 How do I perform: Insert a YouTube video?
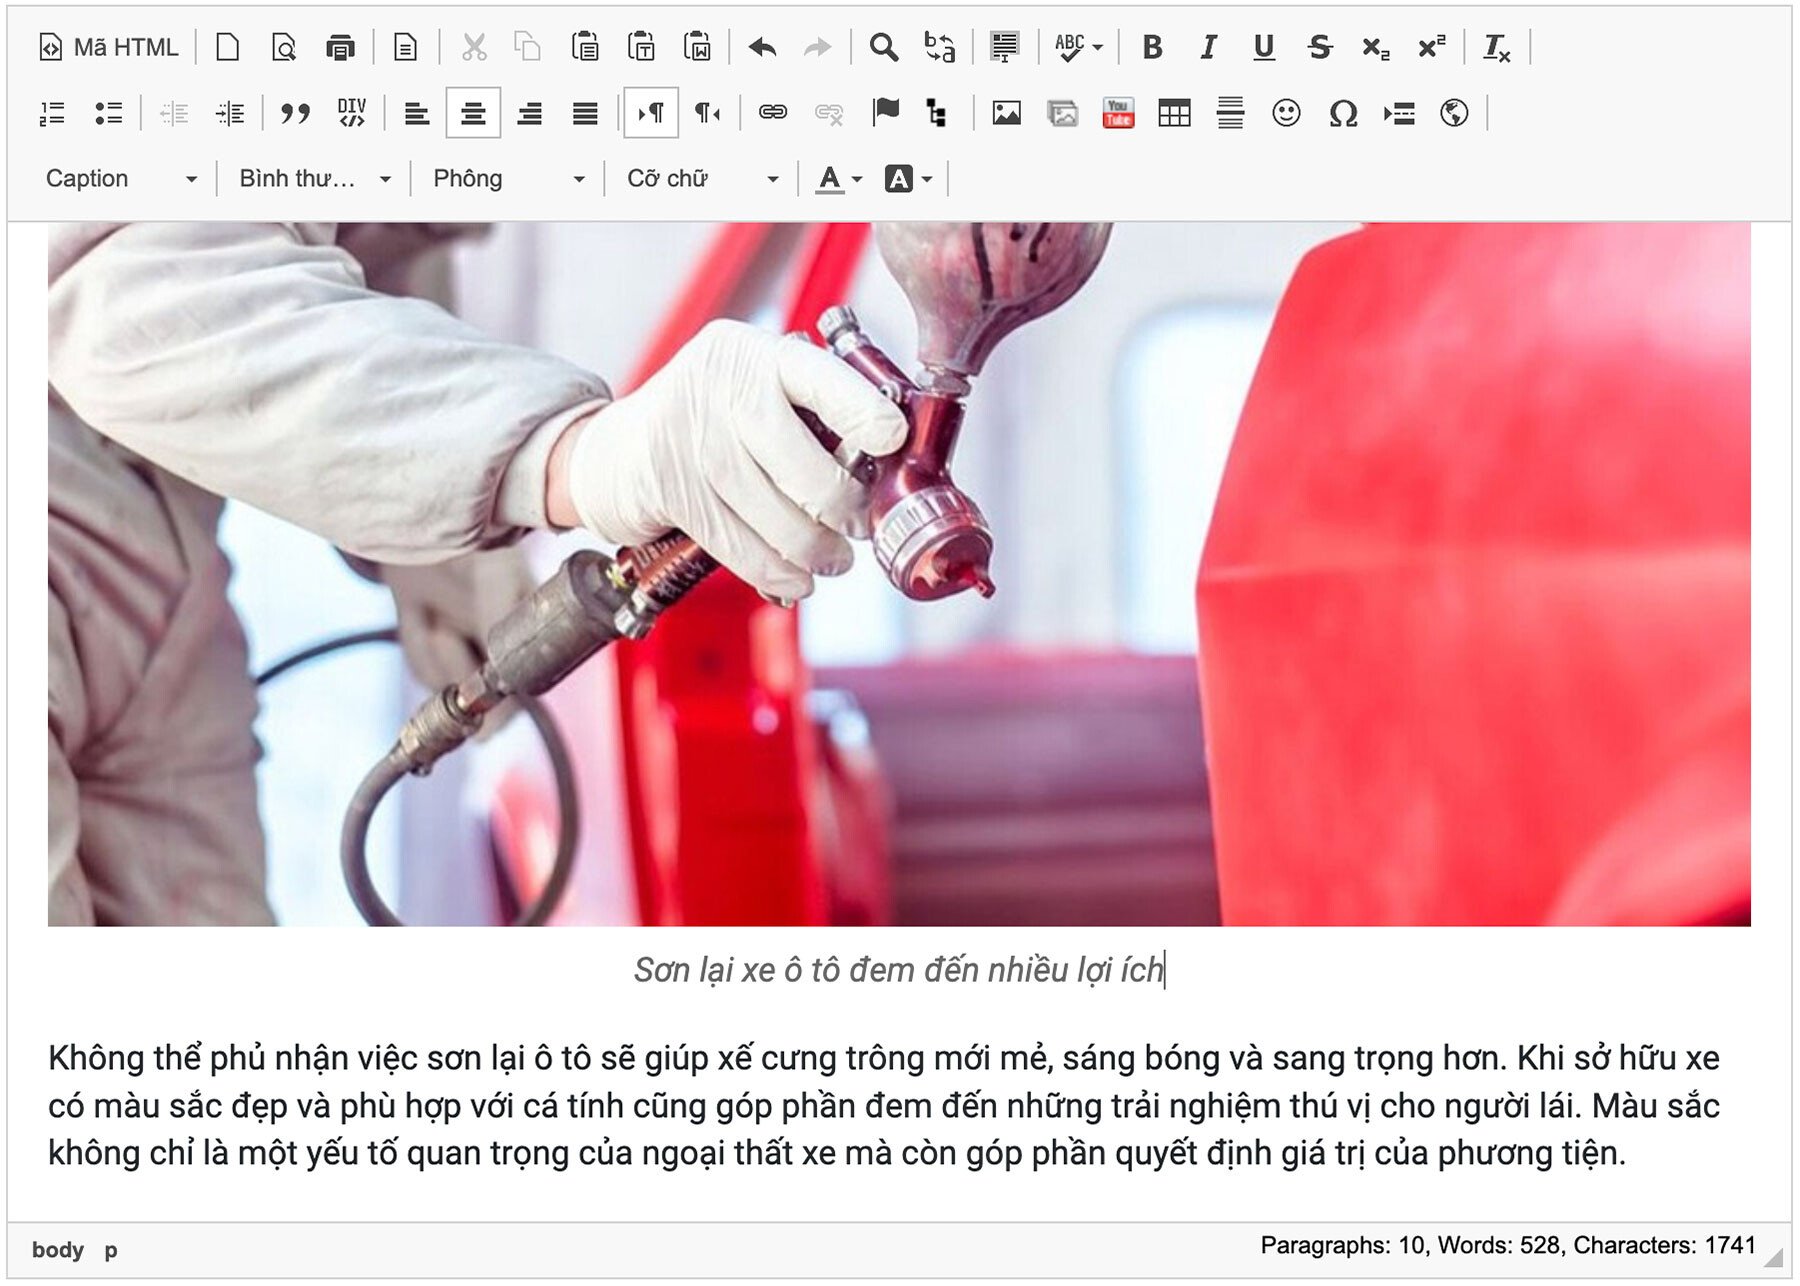(x=1118, y=114)
